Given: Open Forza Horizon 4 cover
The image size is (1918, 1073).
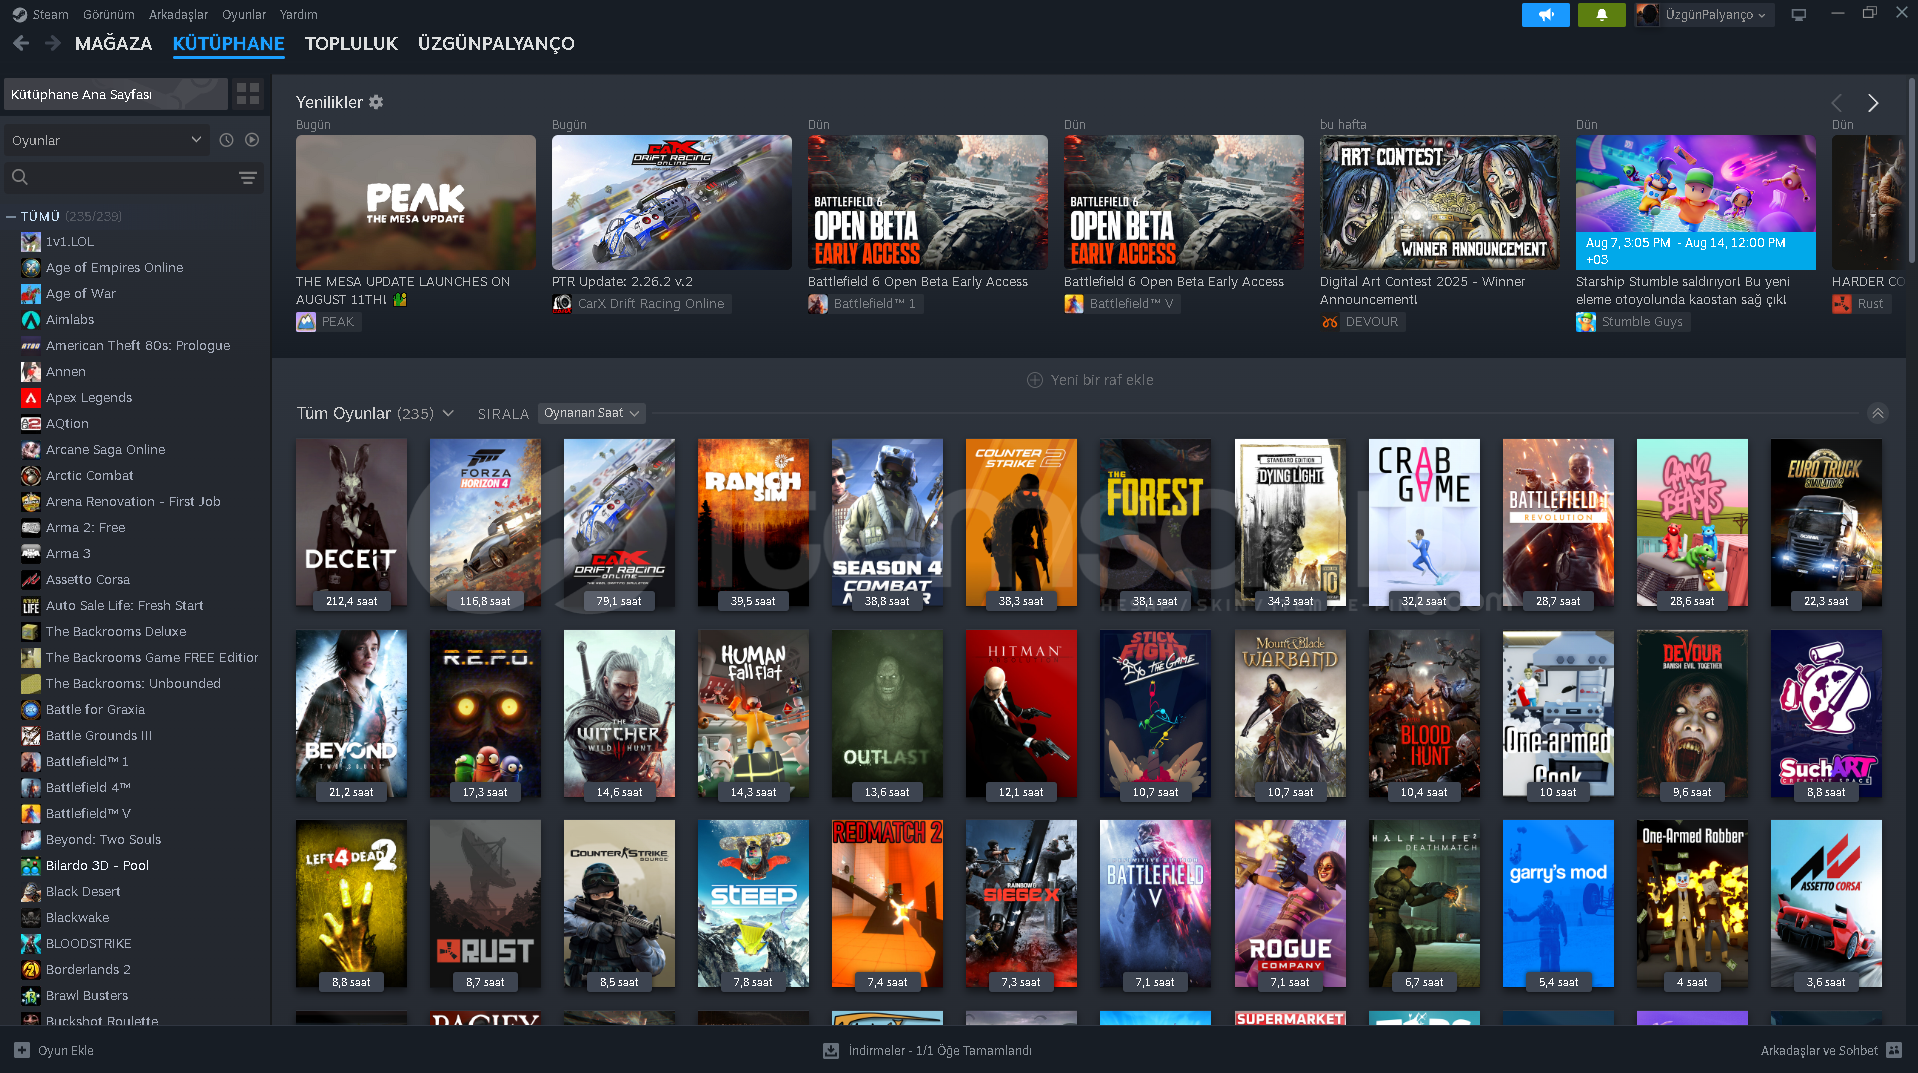Looking at the screenshot, I should [x=485, y=523].
